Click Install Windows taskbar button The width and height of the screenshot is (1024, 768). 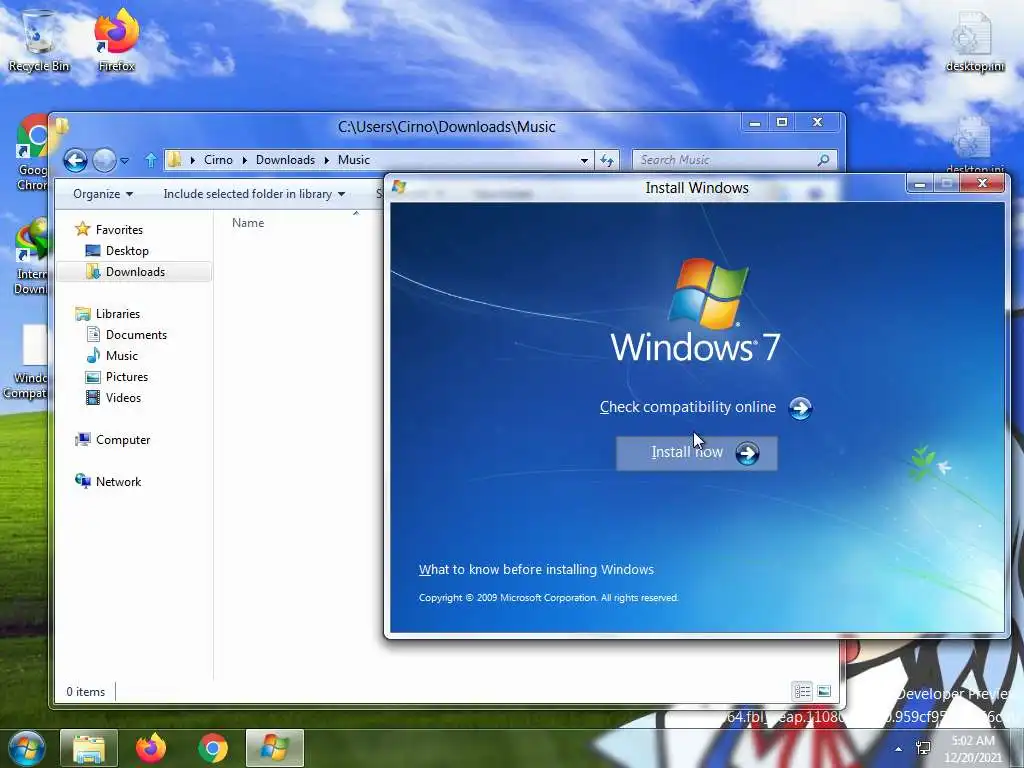pyautogui.click(x=274, y=748)
